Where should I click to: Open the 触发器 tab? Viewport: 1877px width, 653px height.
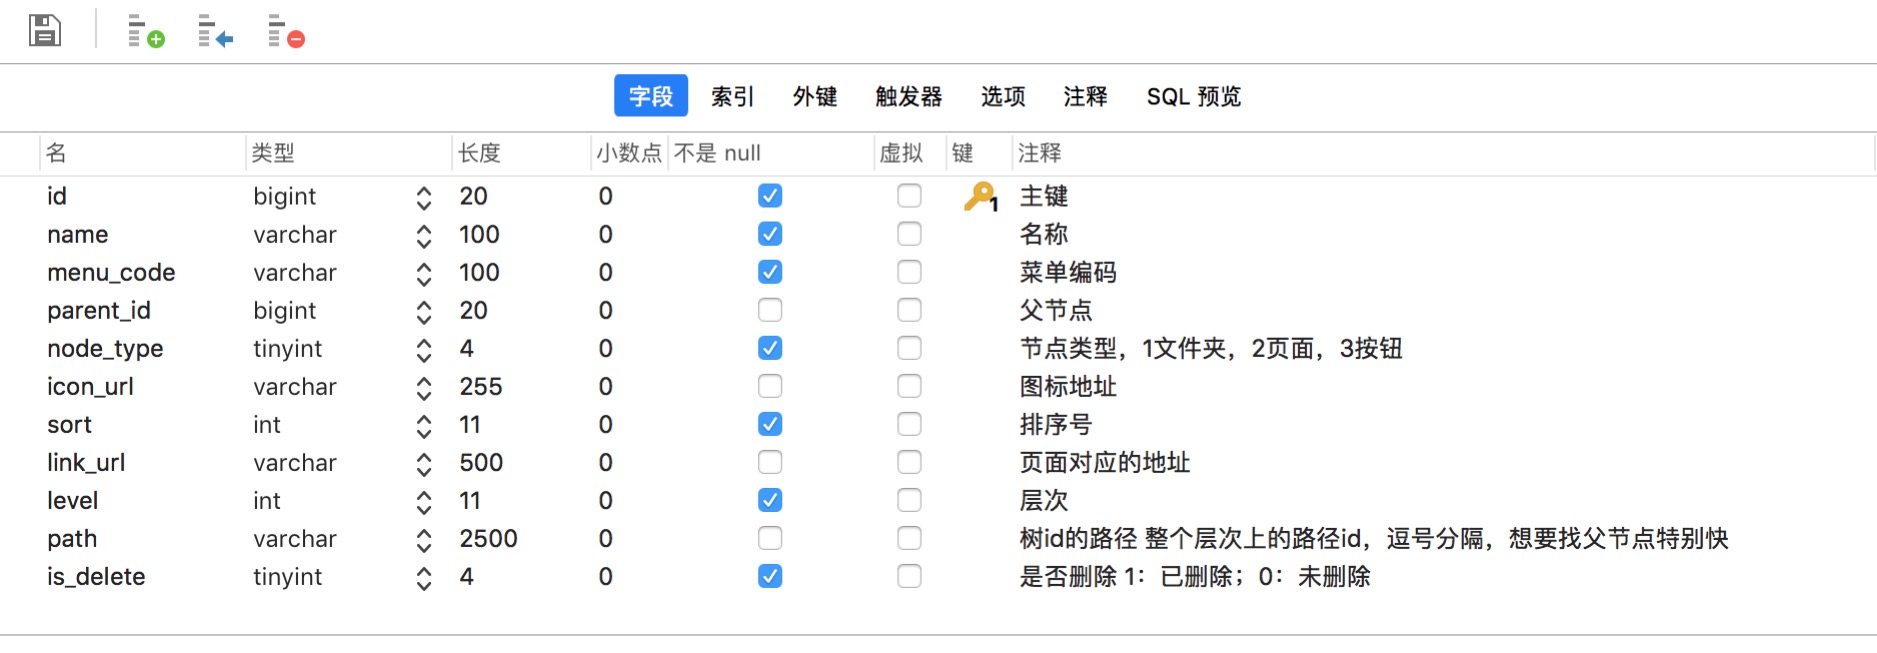coord(908,96)
